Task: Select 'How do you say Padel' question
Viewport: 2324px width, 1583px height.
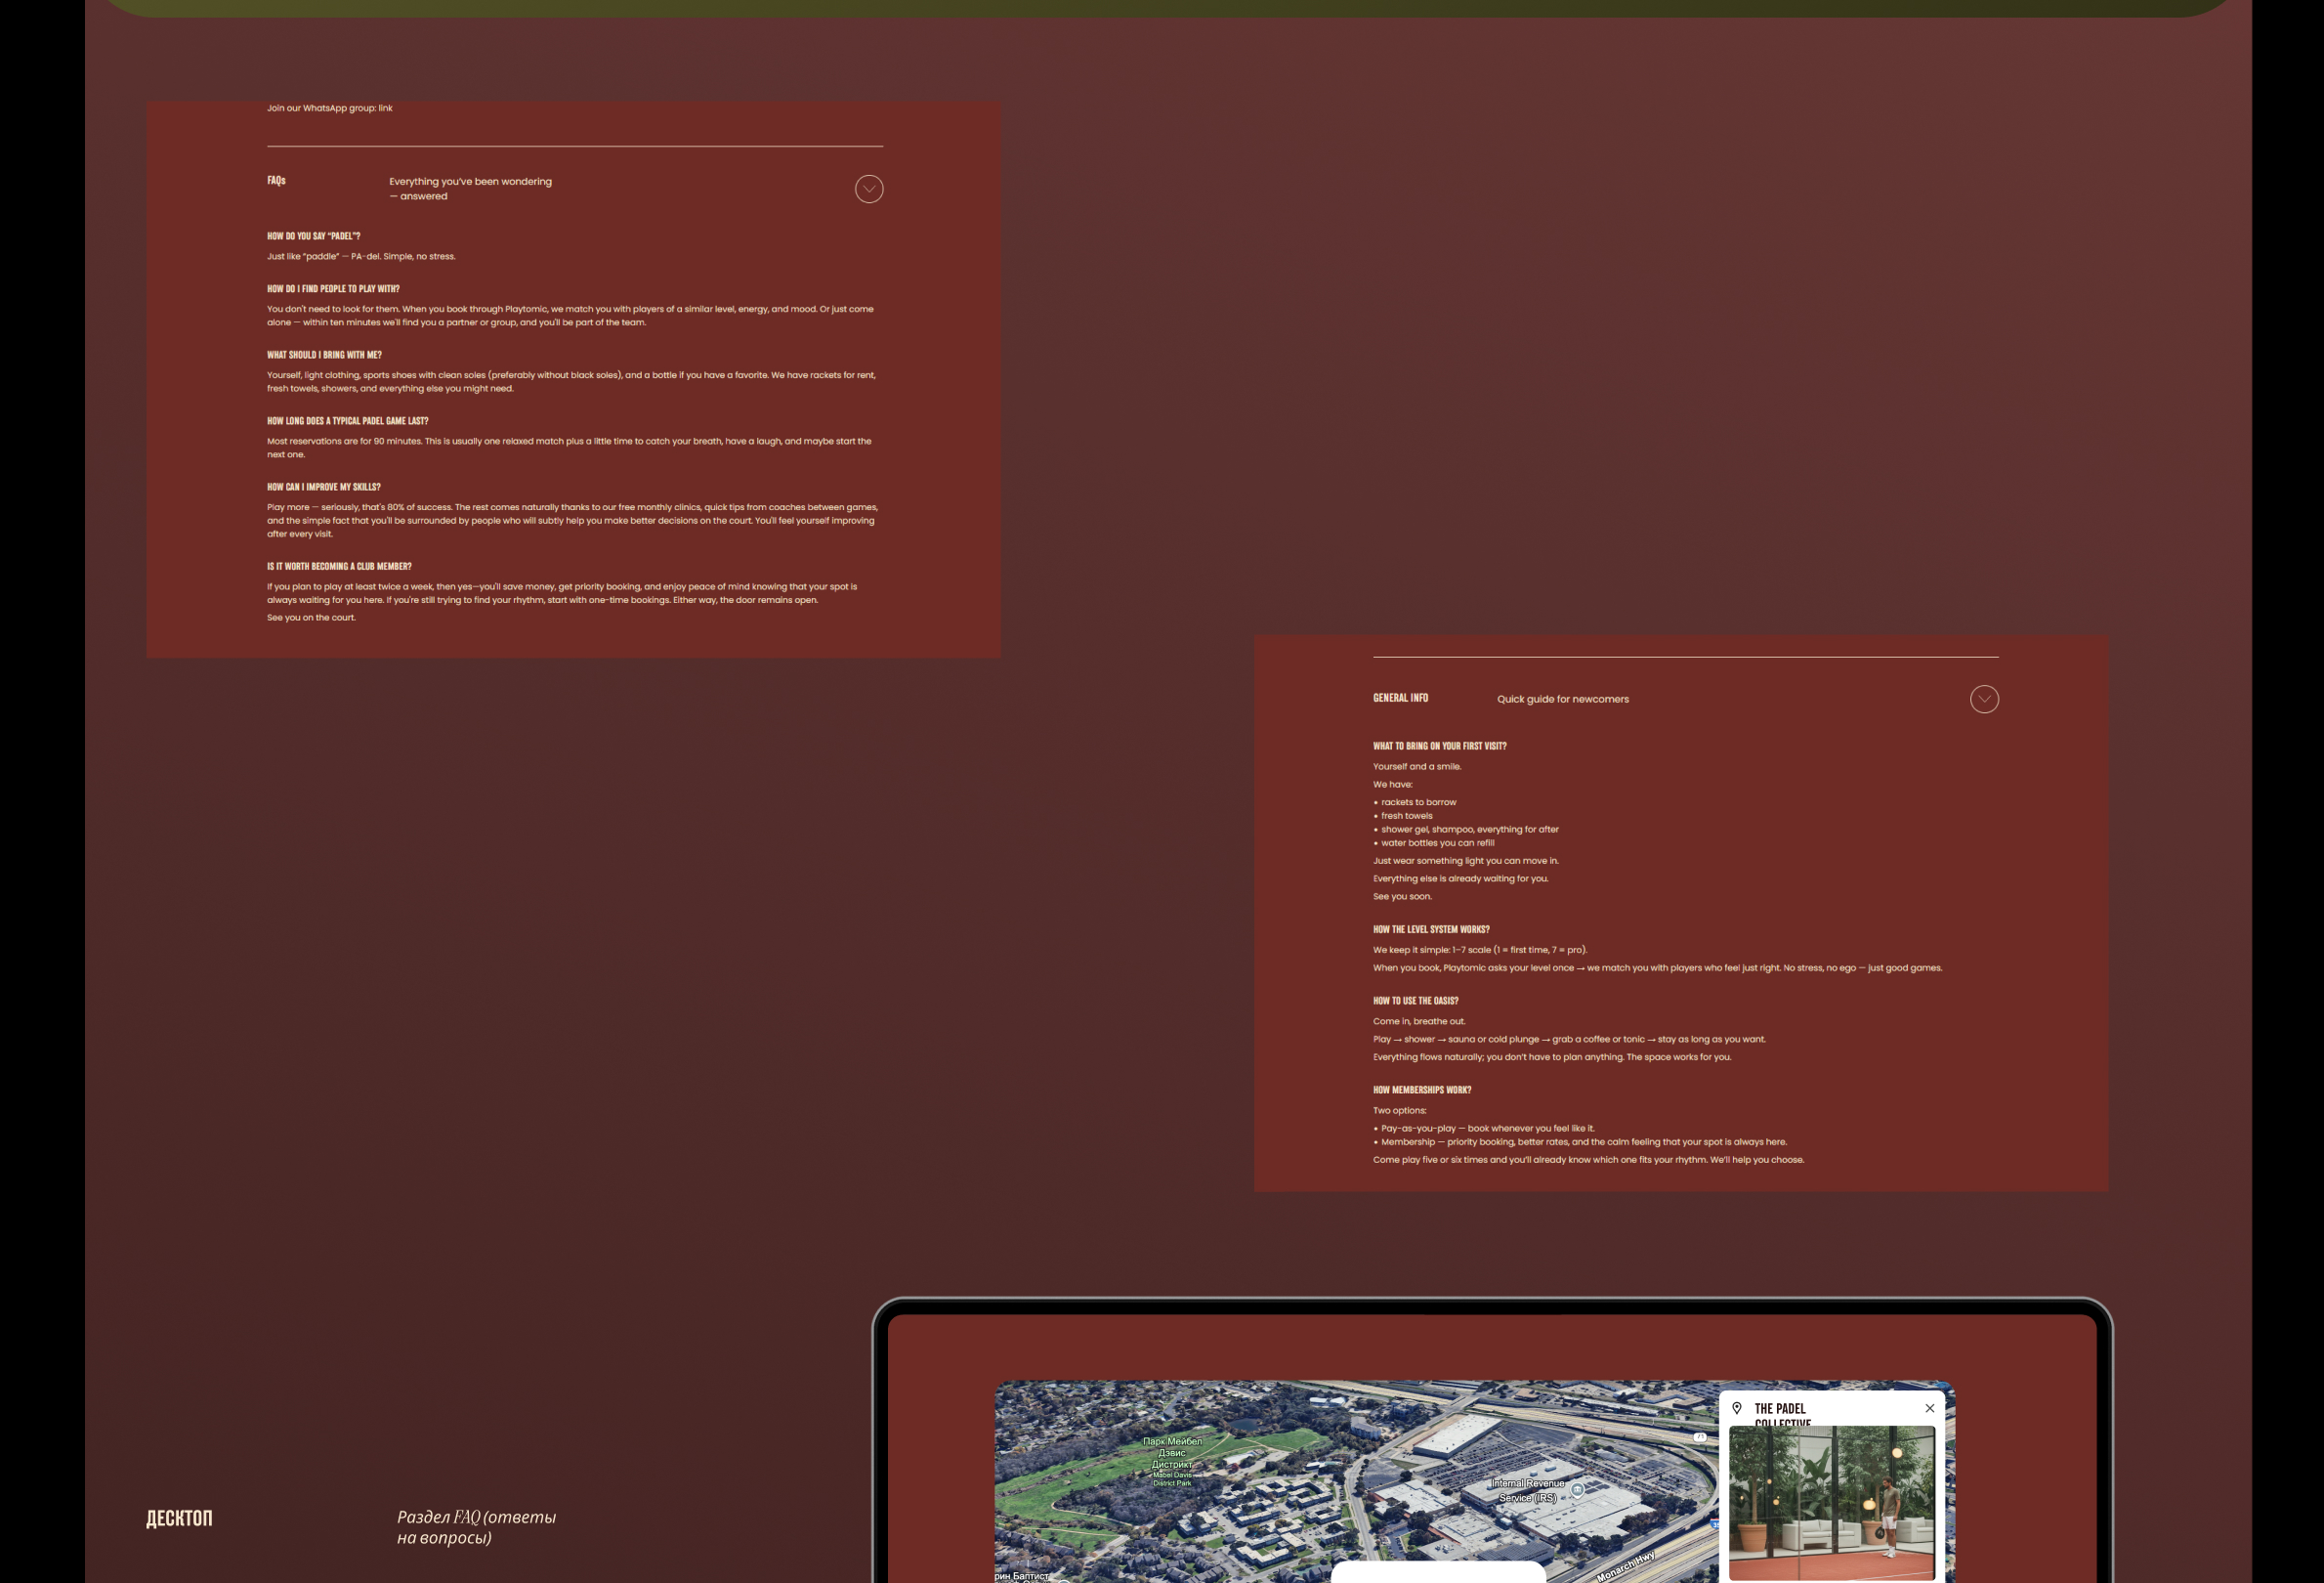Action: (x=313, y=236)
